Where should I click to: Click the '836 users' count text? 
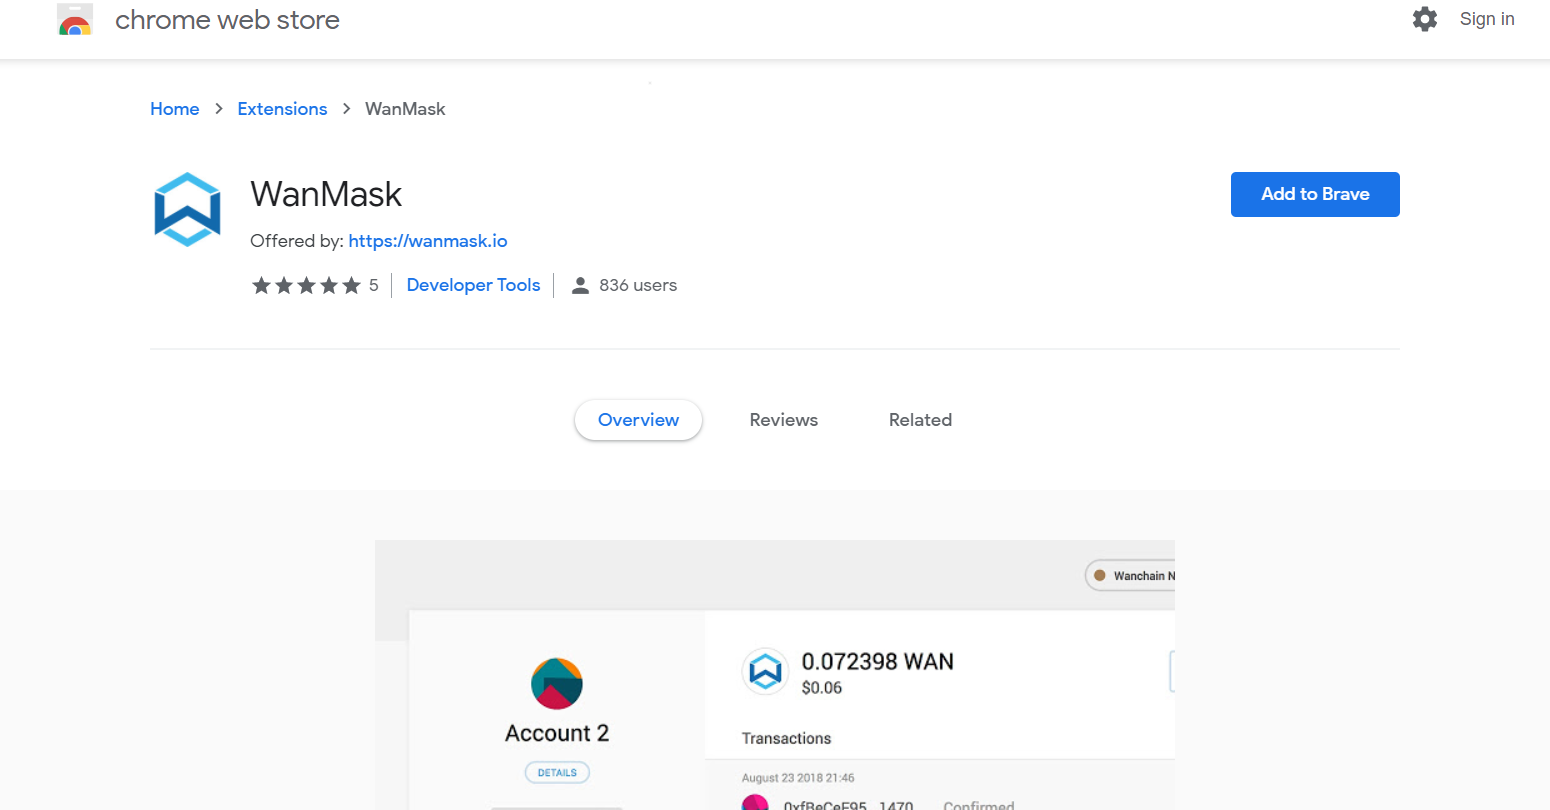(x=638, y=285)
